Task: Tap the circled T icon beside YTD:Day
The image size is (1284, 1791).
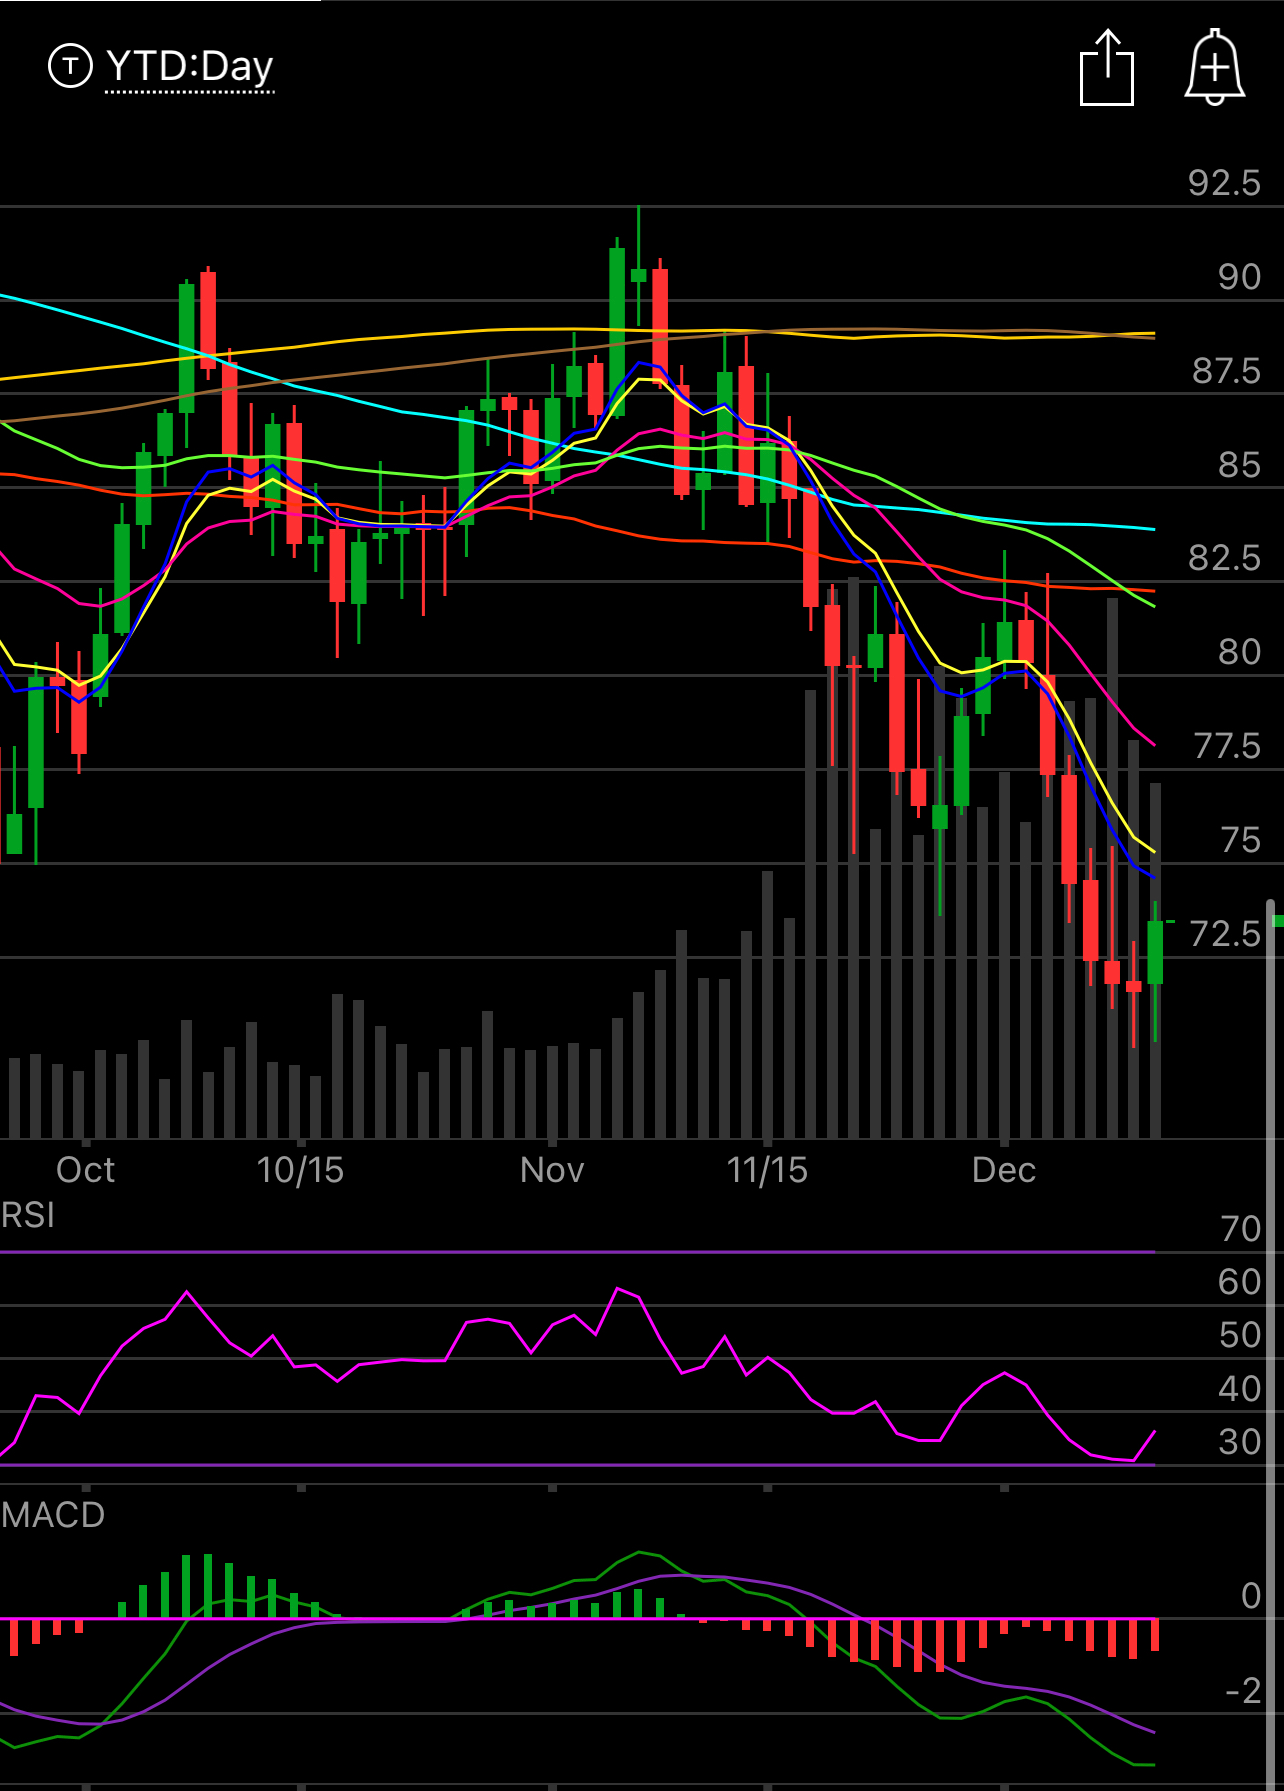Action: [x=70, y=66]
